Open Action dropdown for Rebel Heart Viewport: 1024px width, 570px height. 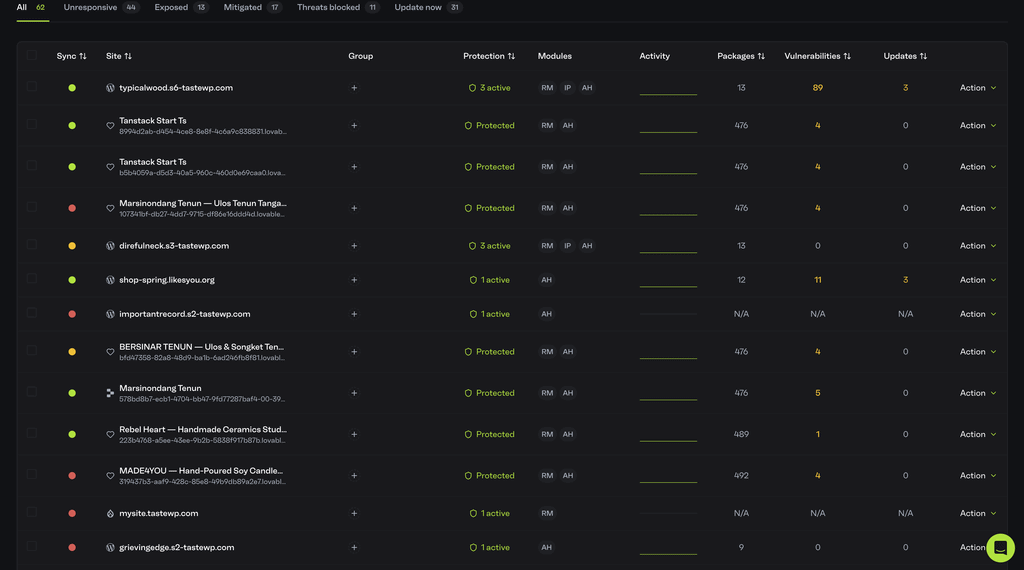978,434
